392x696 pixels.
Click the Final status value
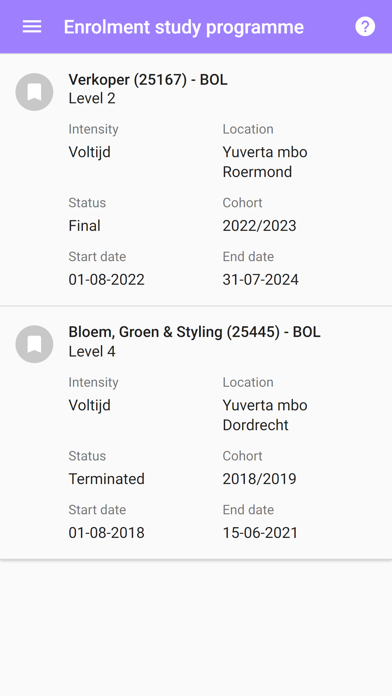pos(84,226)
